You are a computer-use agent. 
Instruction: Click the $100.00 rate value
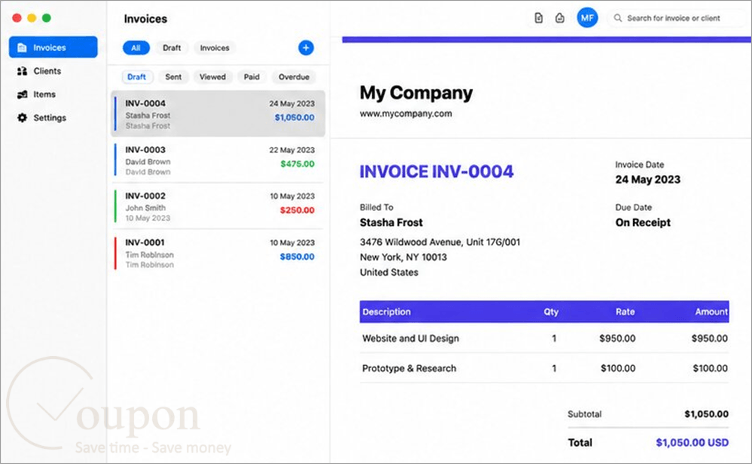[x=618, y=368]
